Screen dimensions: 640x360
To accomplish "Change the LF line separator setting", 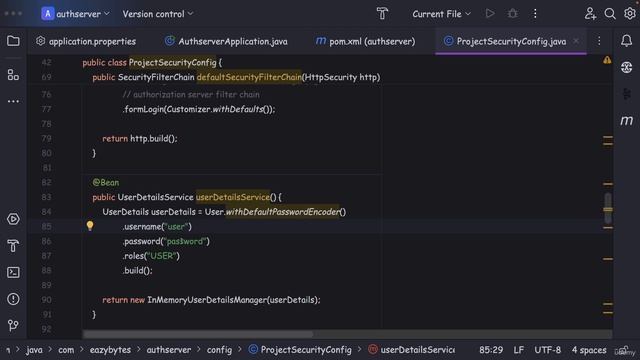I will tap(519, 350).
